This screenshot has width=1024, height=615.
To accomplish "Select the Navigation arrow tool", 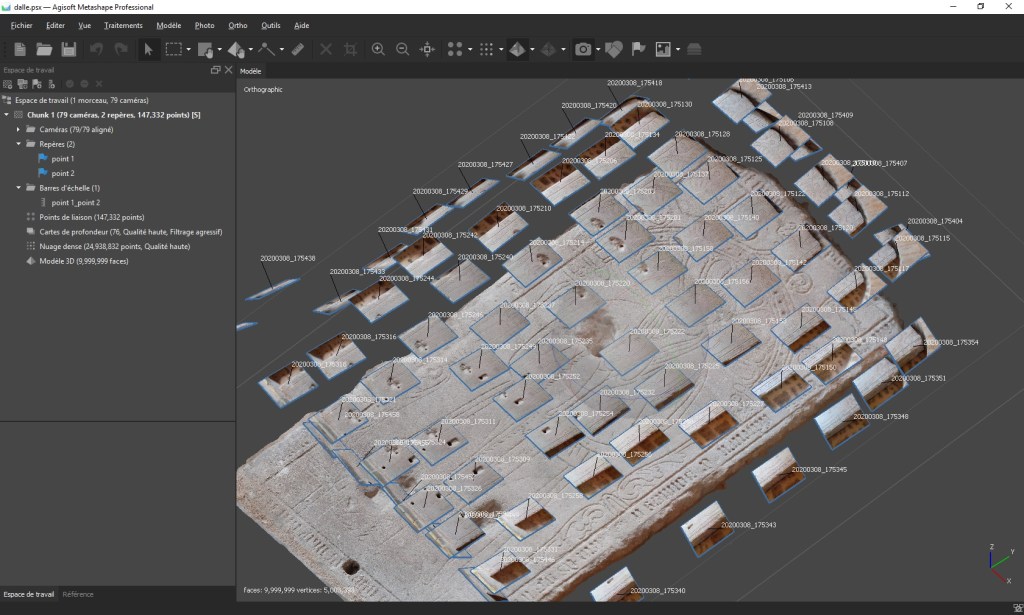I will (x=148, y=49).
